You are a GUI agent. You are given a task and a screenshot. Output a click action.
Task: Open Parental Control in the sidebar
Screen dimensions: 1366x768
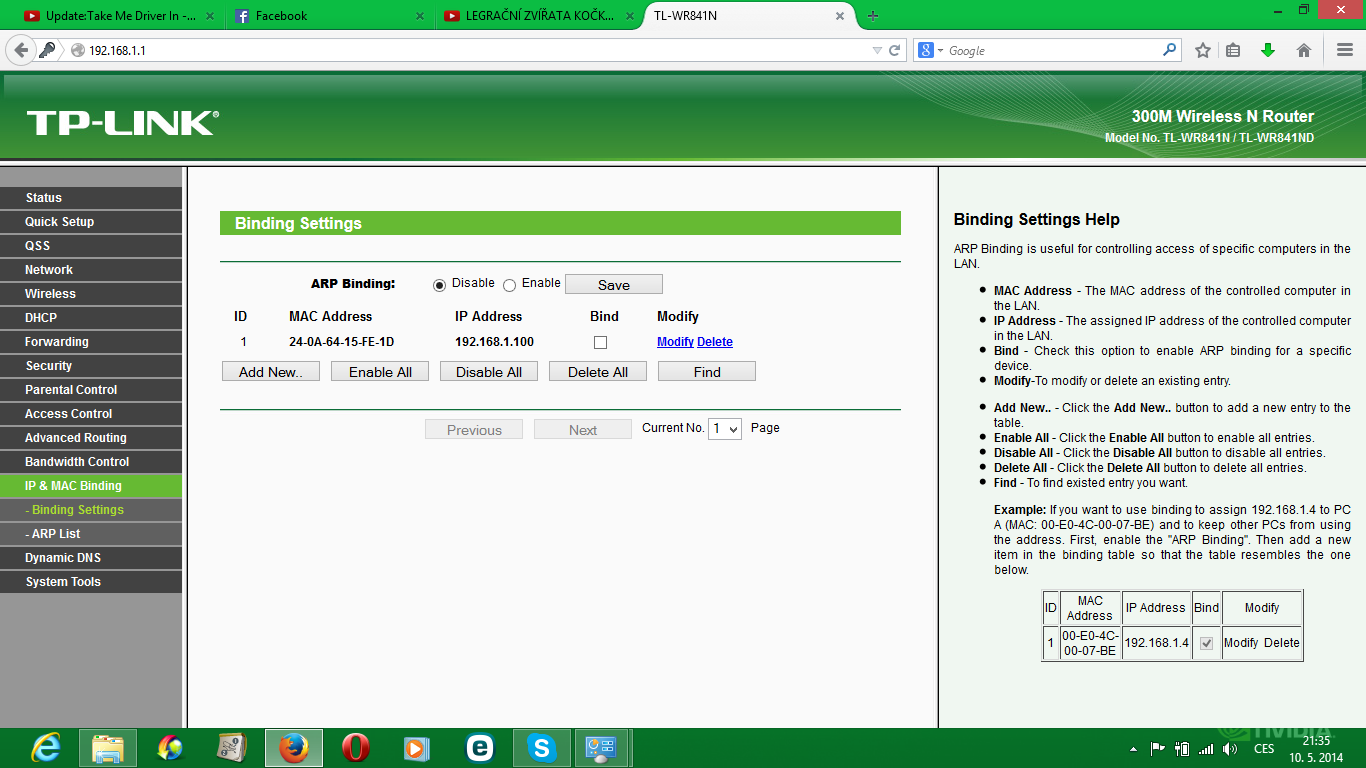point(91,390)
